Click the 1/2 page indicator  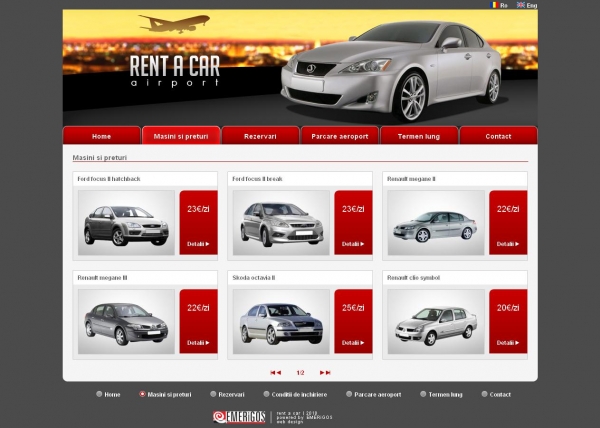tap(300, 373)
